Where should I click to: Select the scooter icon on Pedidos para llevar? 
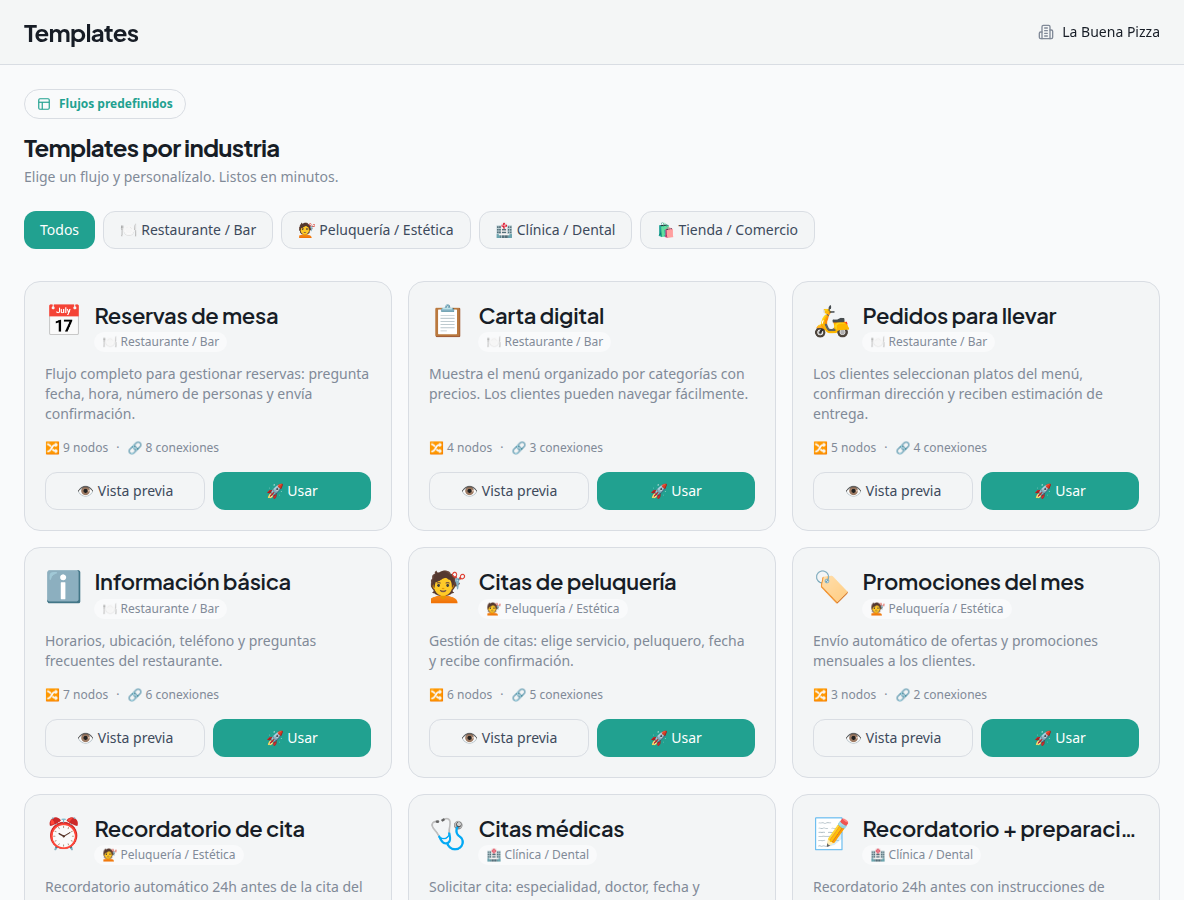pos(831,318)
